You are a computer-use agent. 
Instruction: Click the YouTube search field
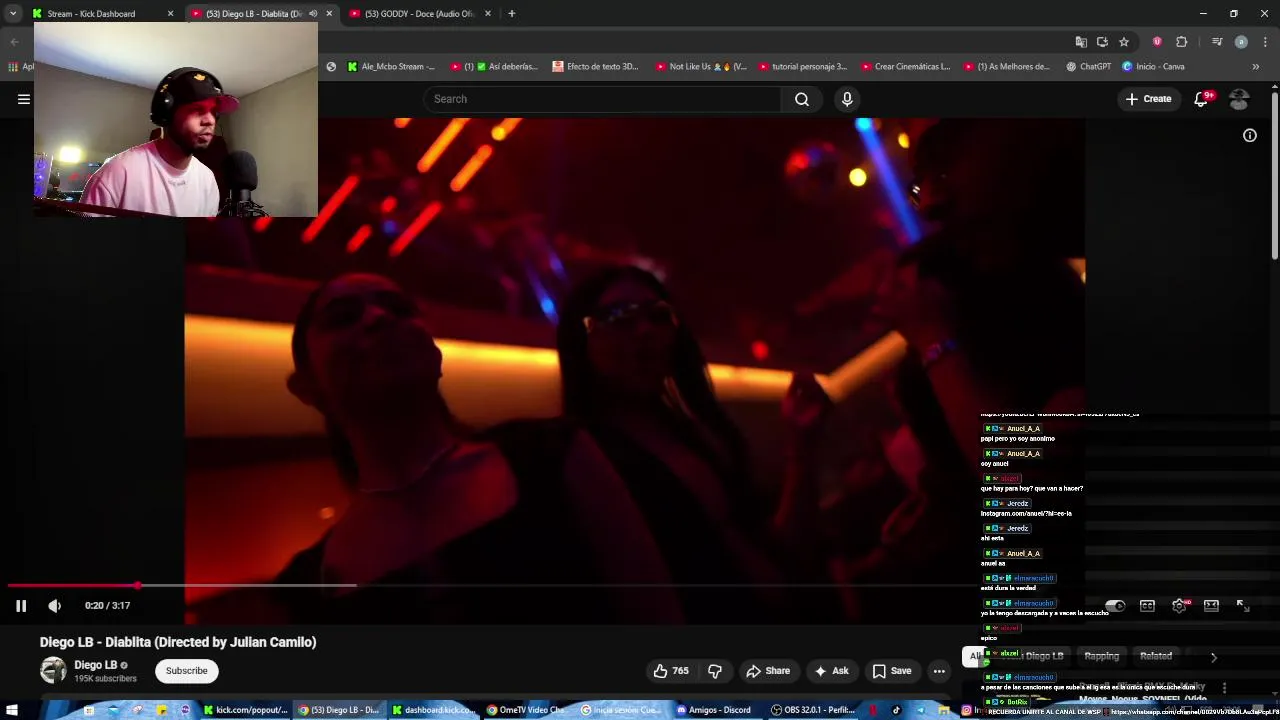click(602, 99)
